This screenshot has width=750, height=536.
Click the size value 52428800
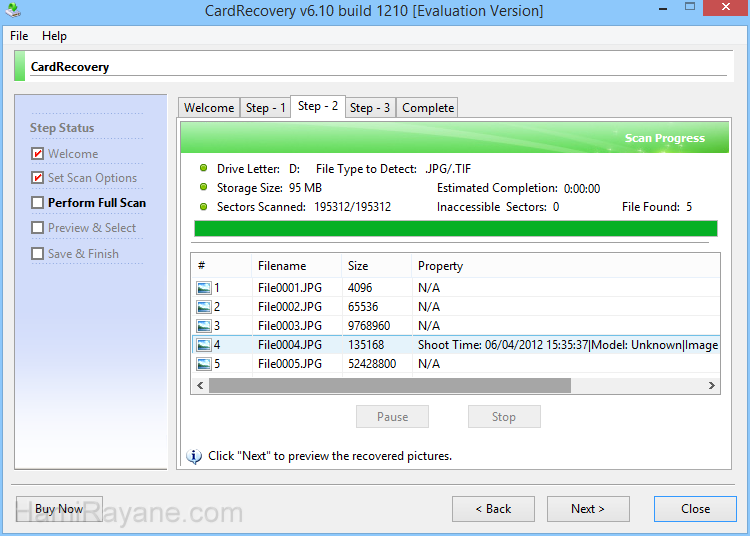372,364
